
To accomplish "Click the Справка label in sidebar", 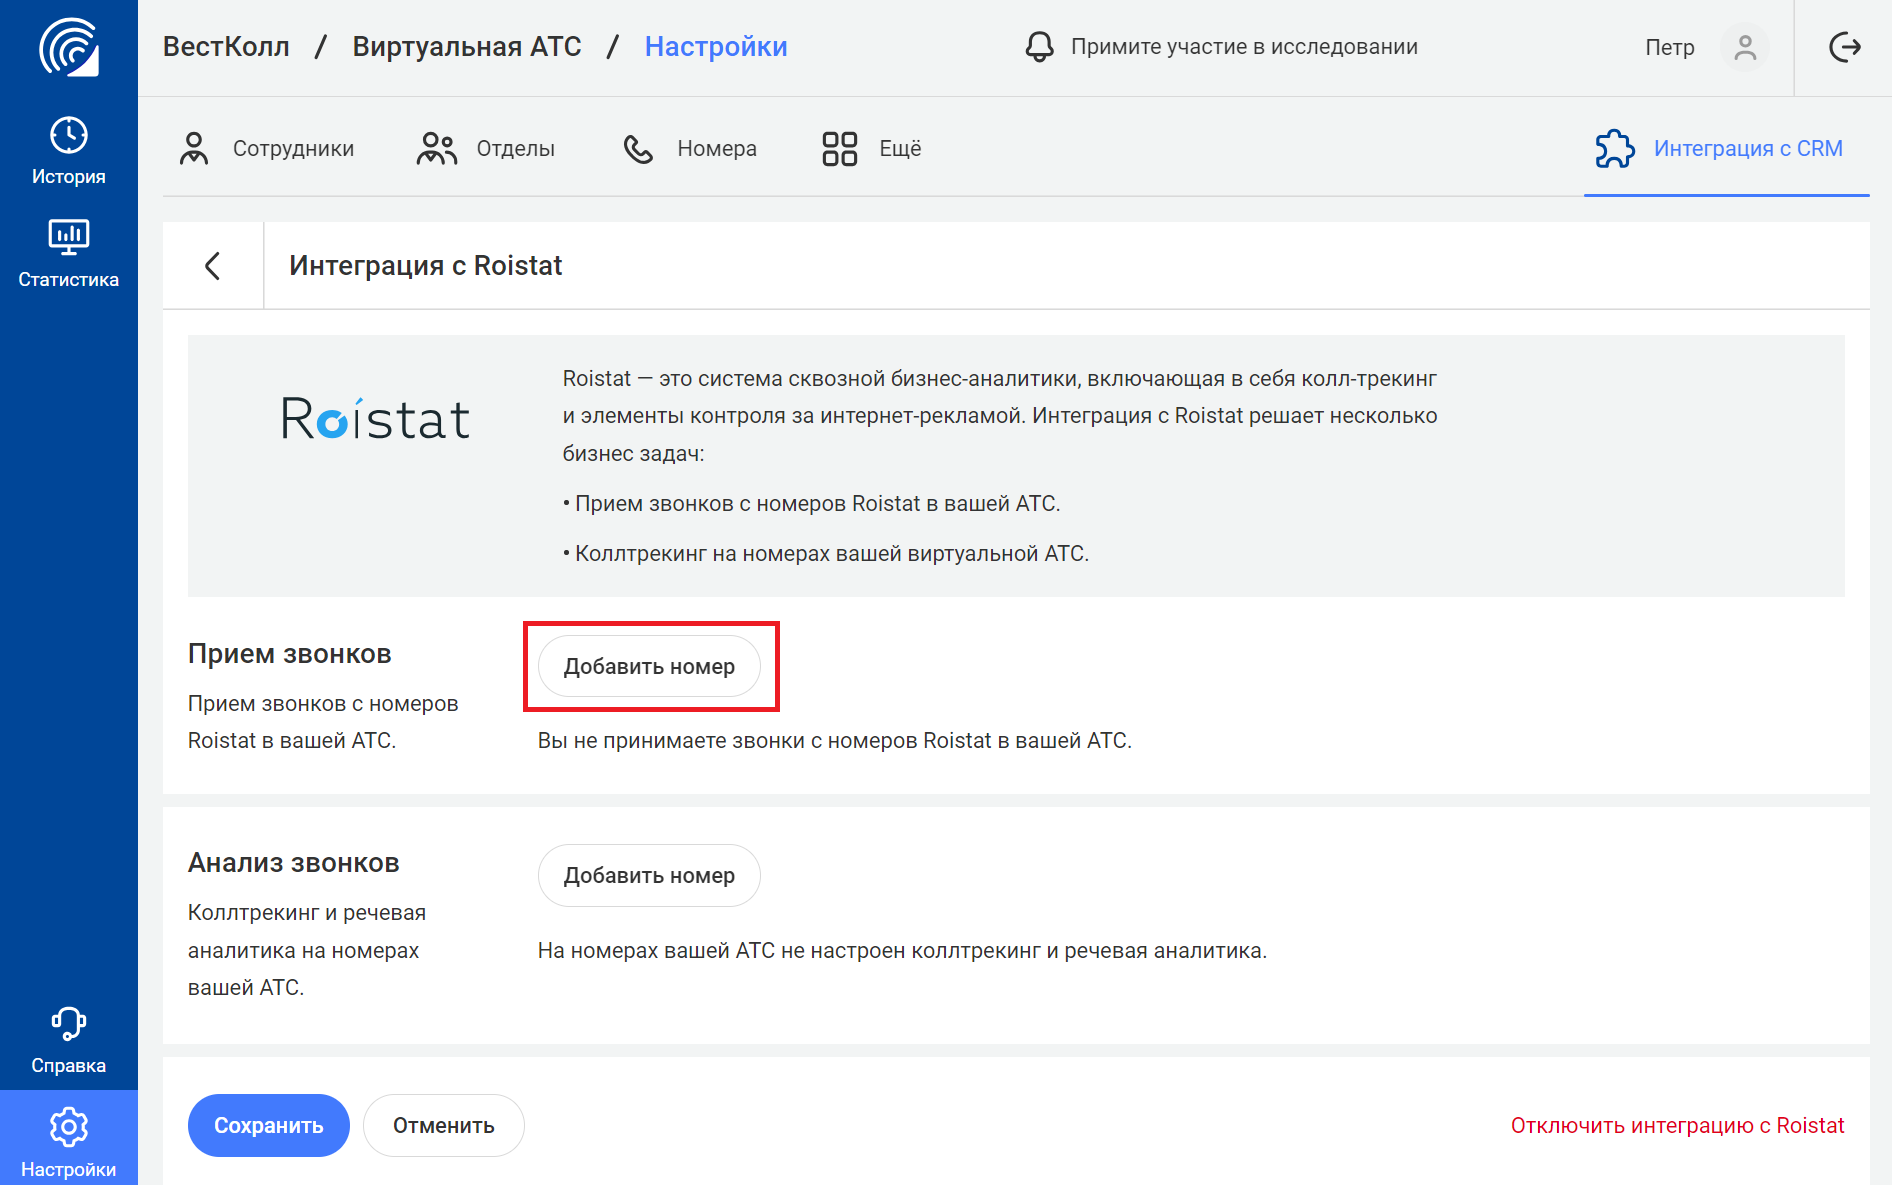I will (x=69, y=1065).
